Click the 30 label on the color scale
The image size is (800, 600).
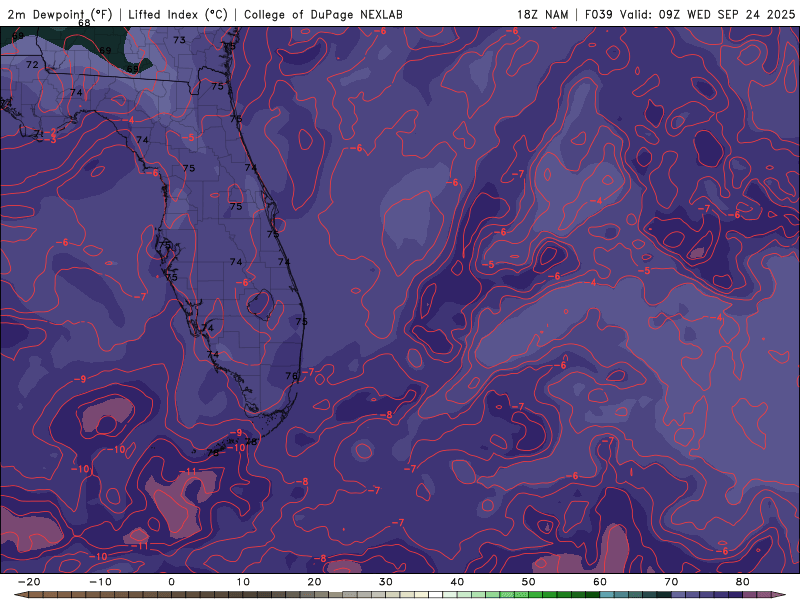point(386,582)
